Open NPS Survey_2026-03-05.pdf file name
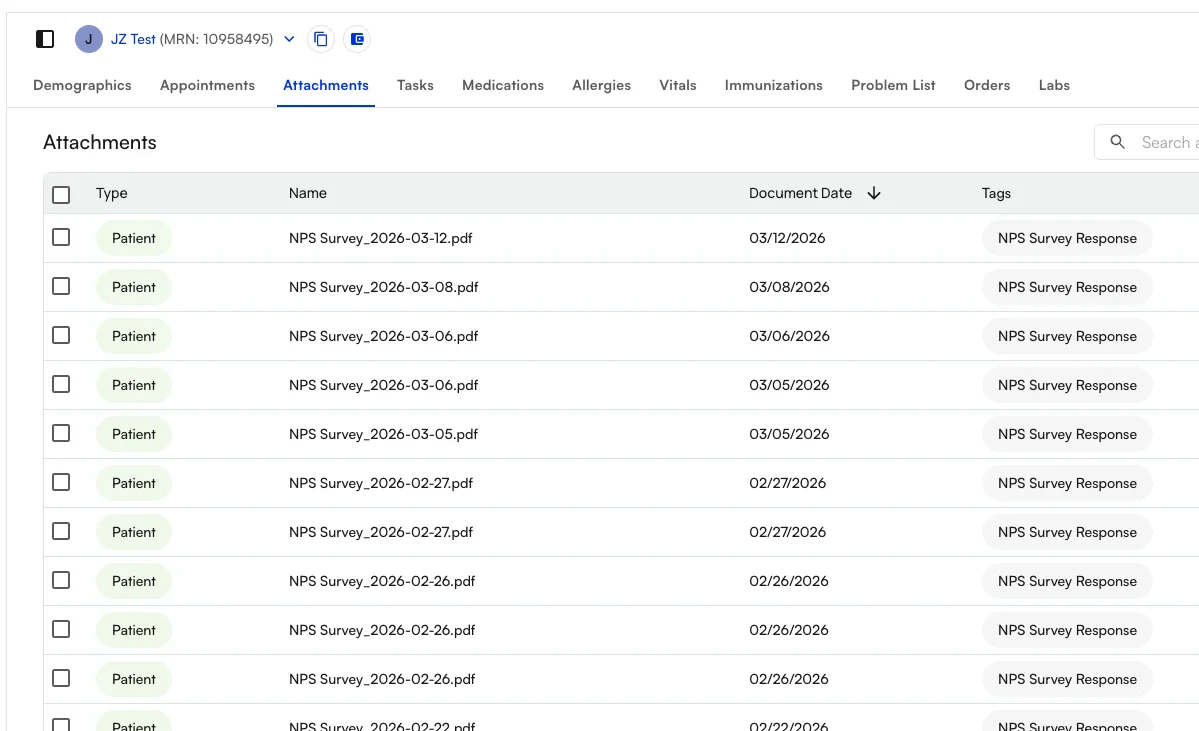1199x731 pixels. tap(383, 434)
